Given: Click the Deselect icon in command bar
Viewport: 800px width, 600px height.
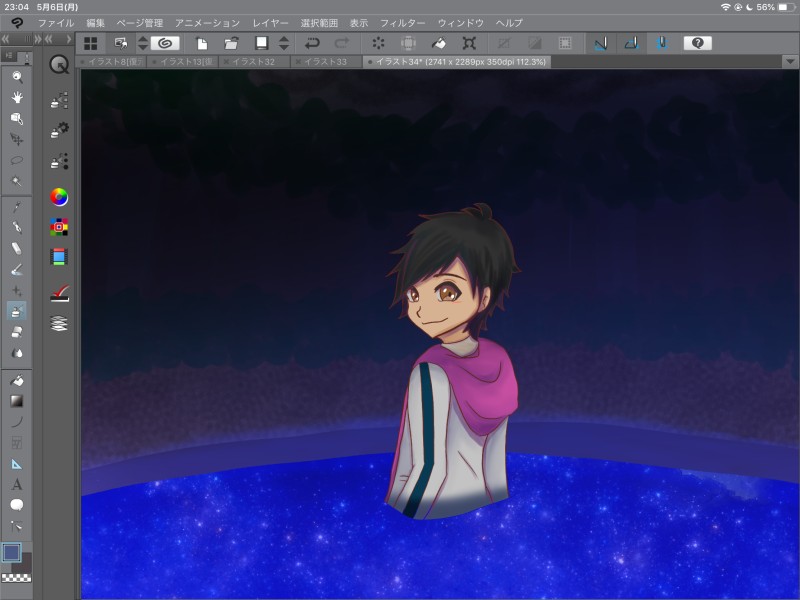Looking at the screenshot, I should click(504, 43).
